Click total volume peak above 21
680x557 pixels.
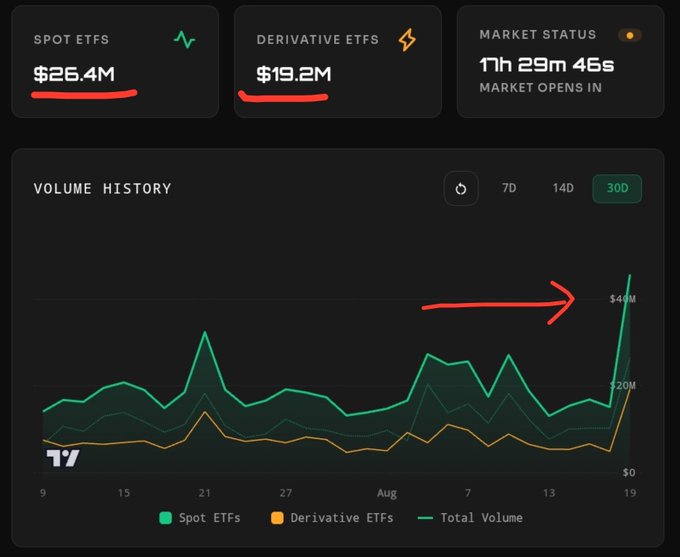click(x=205, y=333)
